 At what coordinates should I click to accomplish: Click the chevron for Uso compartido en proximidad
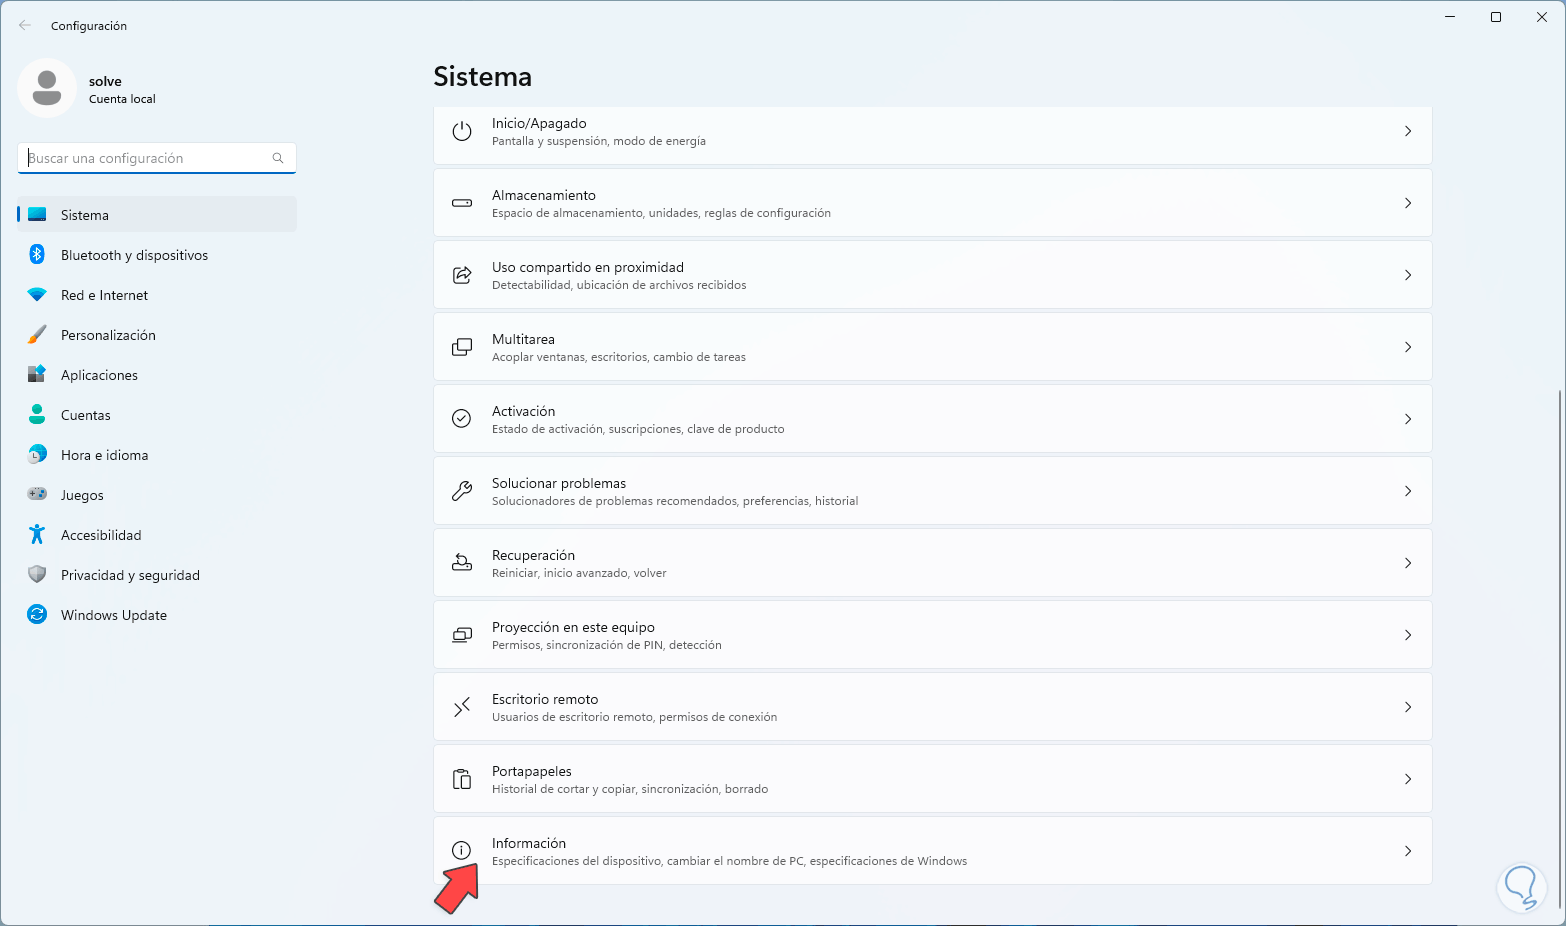pyautogui.click(x=1408, y=275)
